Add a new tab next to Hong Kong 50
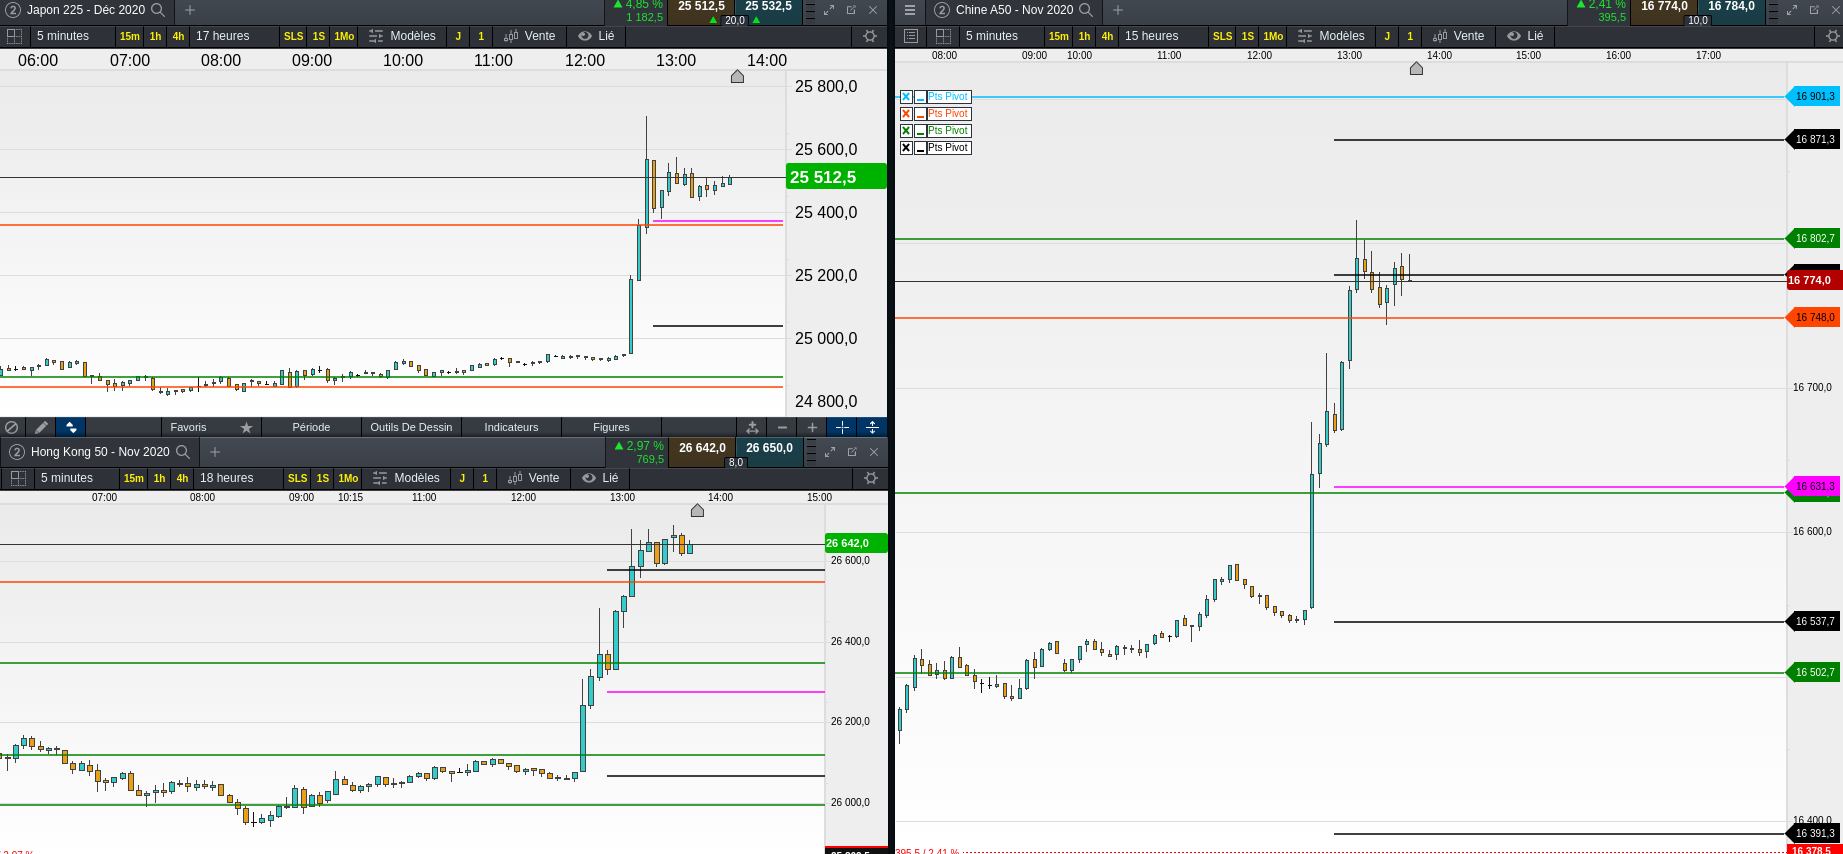 point(214,452)
